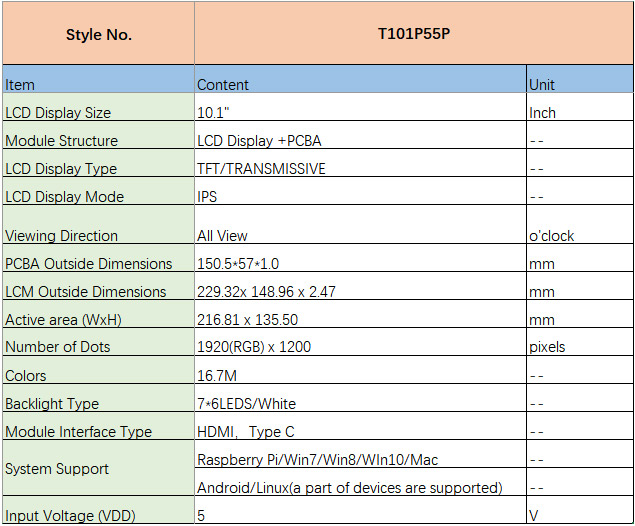Select the T101P55P model number cell
This screenshot has width=635, height=526.
(412, 33)
